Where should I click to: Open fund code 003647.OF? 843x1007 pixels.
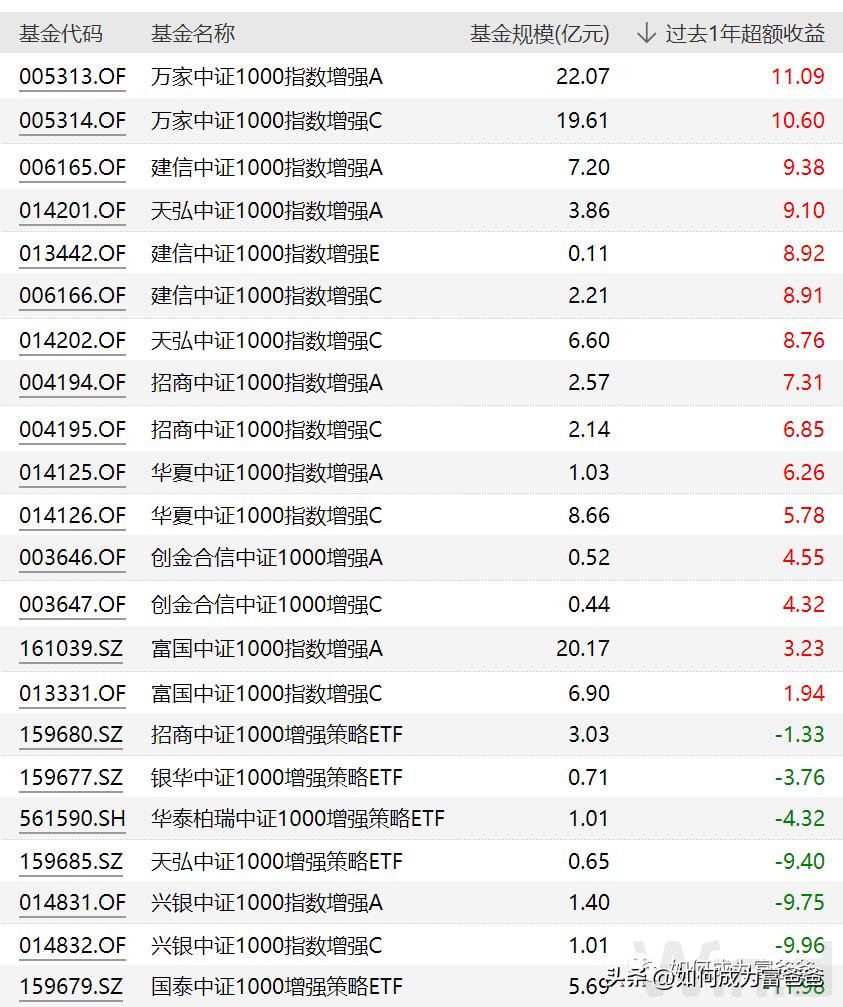tap(73, 604)
